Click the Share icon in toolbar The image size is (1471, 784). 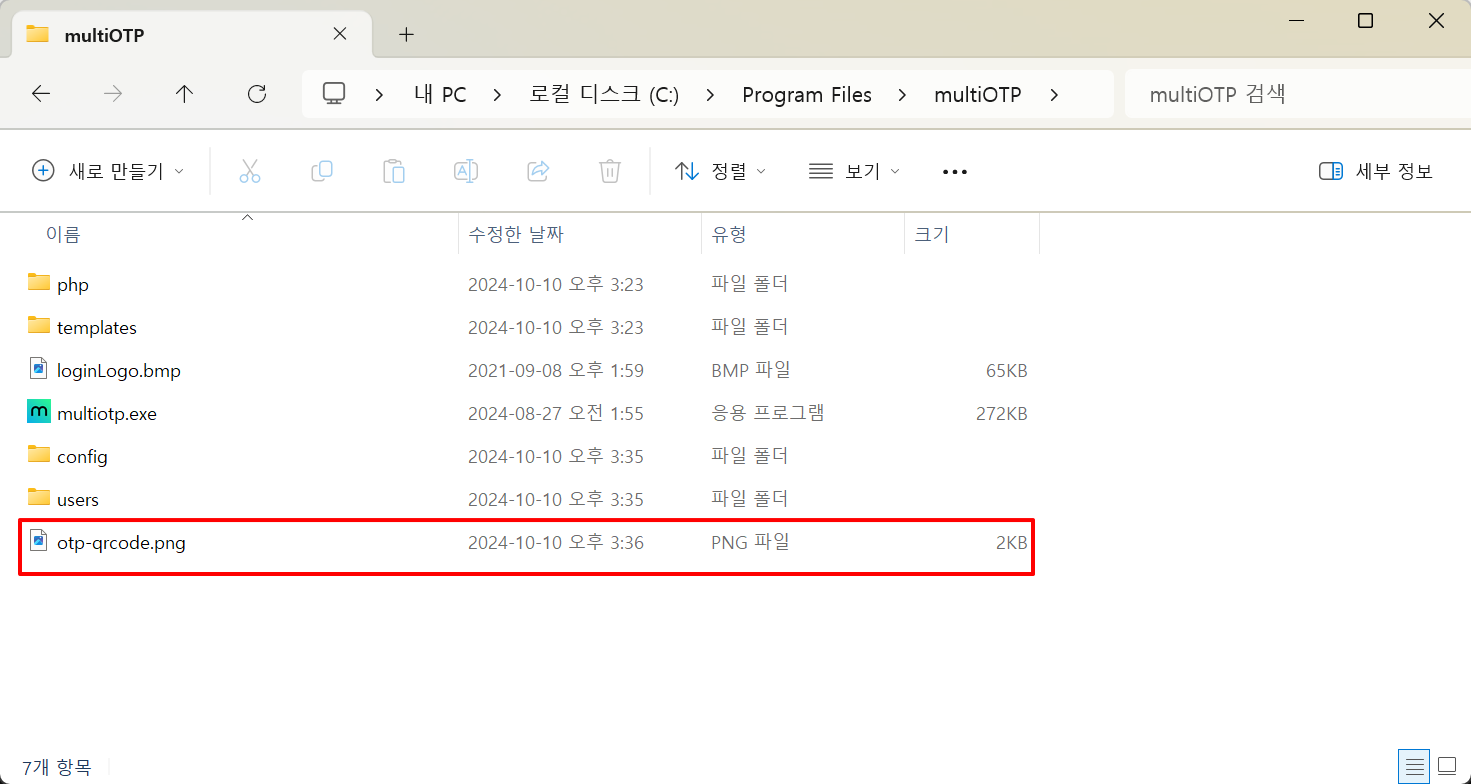(538, 171)
